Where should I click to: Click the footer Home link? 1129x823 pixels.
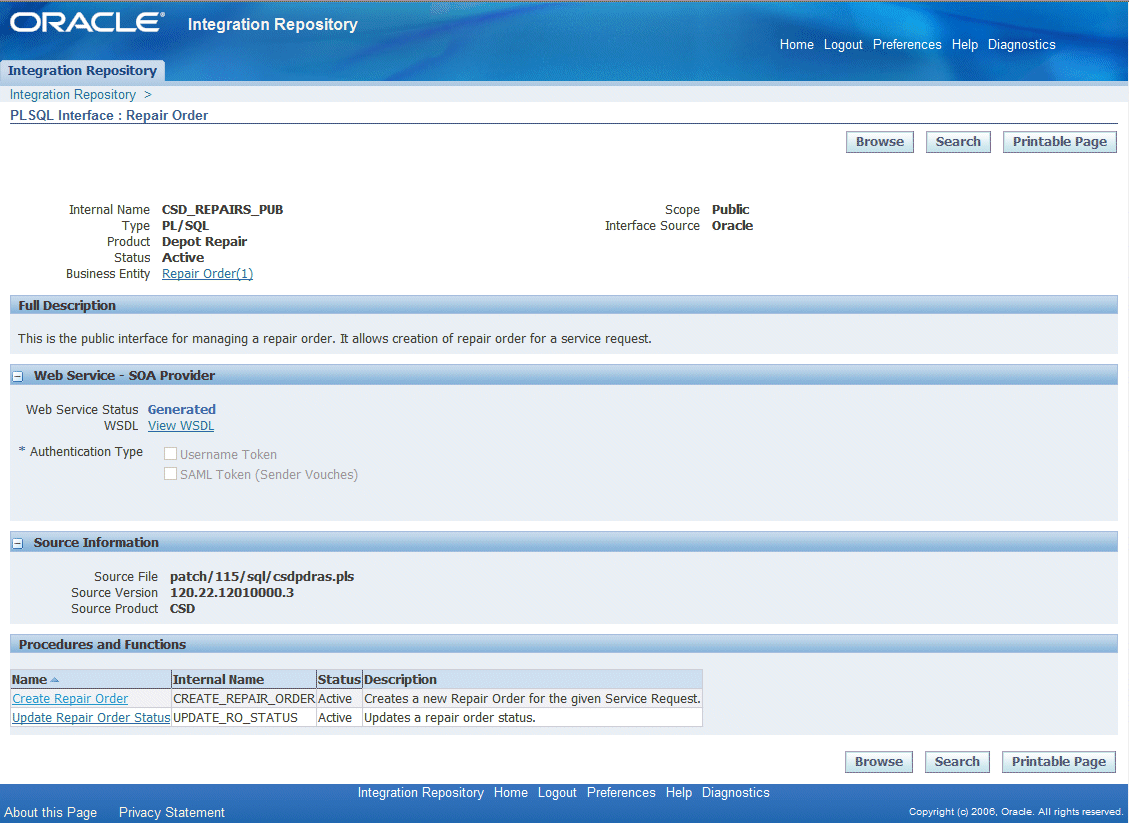tap(510, 793)
